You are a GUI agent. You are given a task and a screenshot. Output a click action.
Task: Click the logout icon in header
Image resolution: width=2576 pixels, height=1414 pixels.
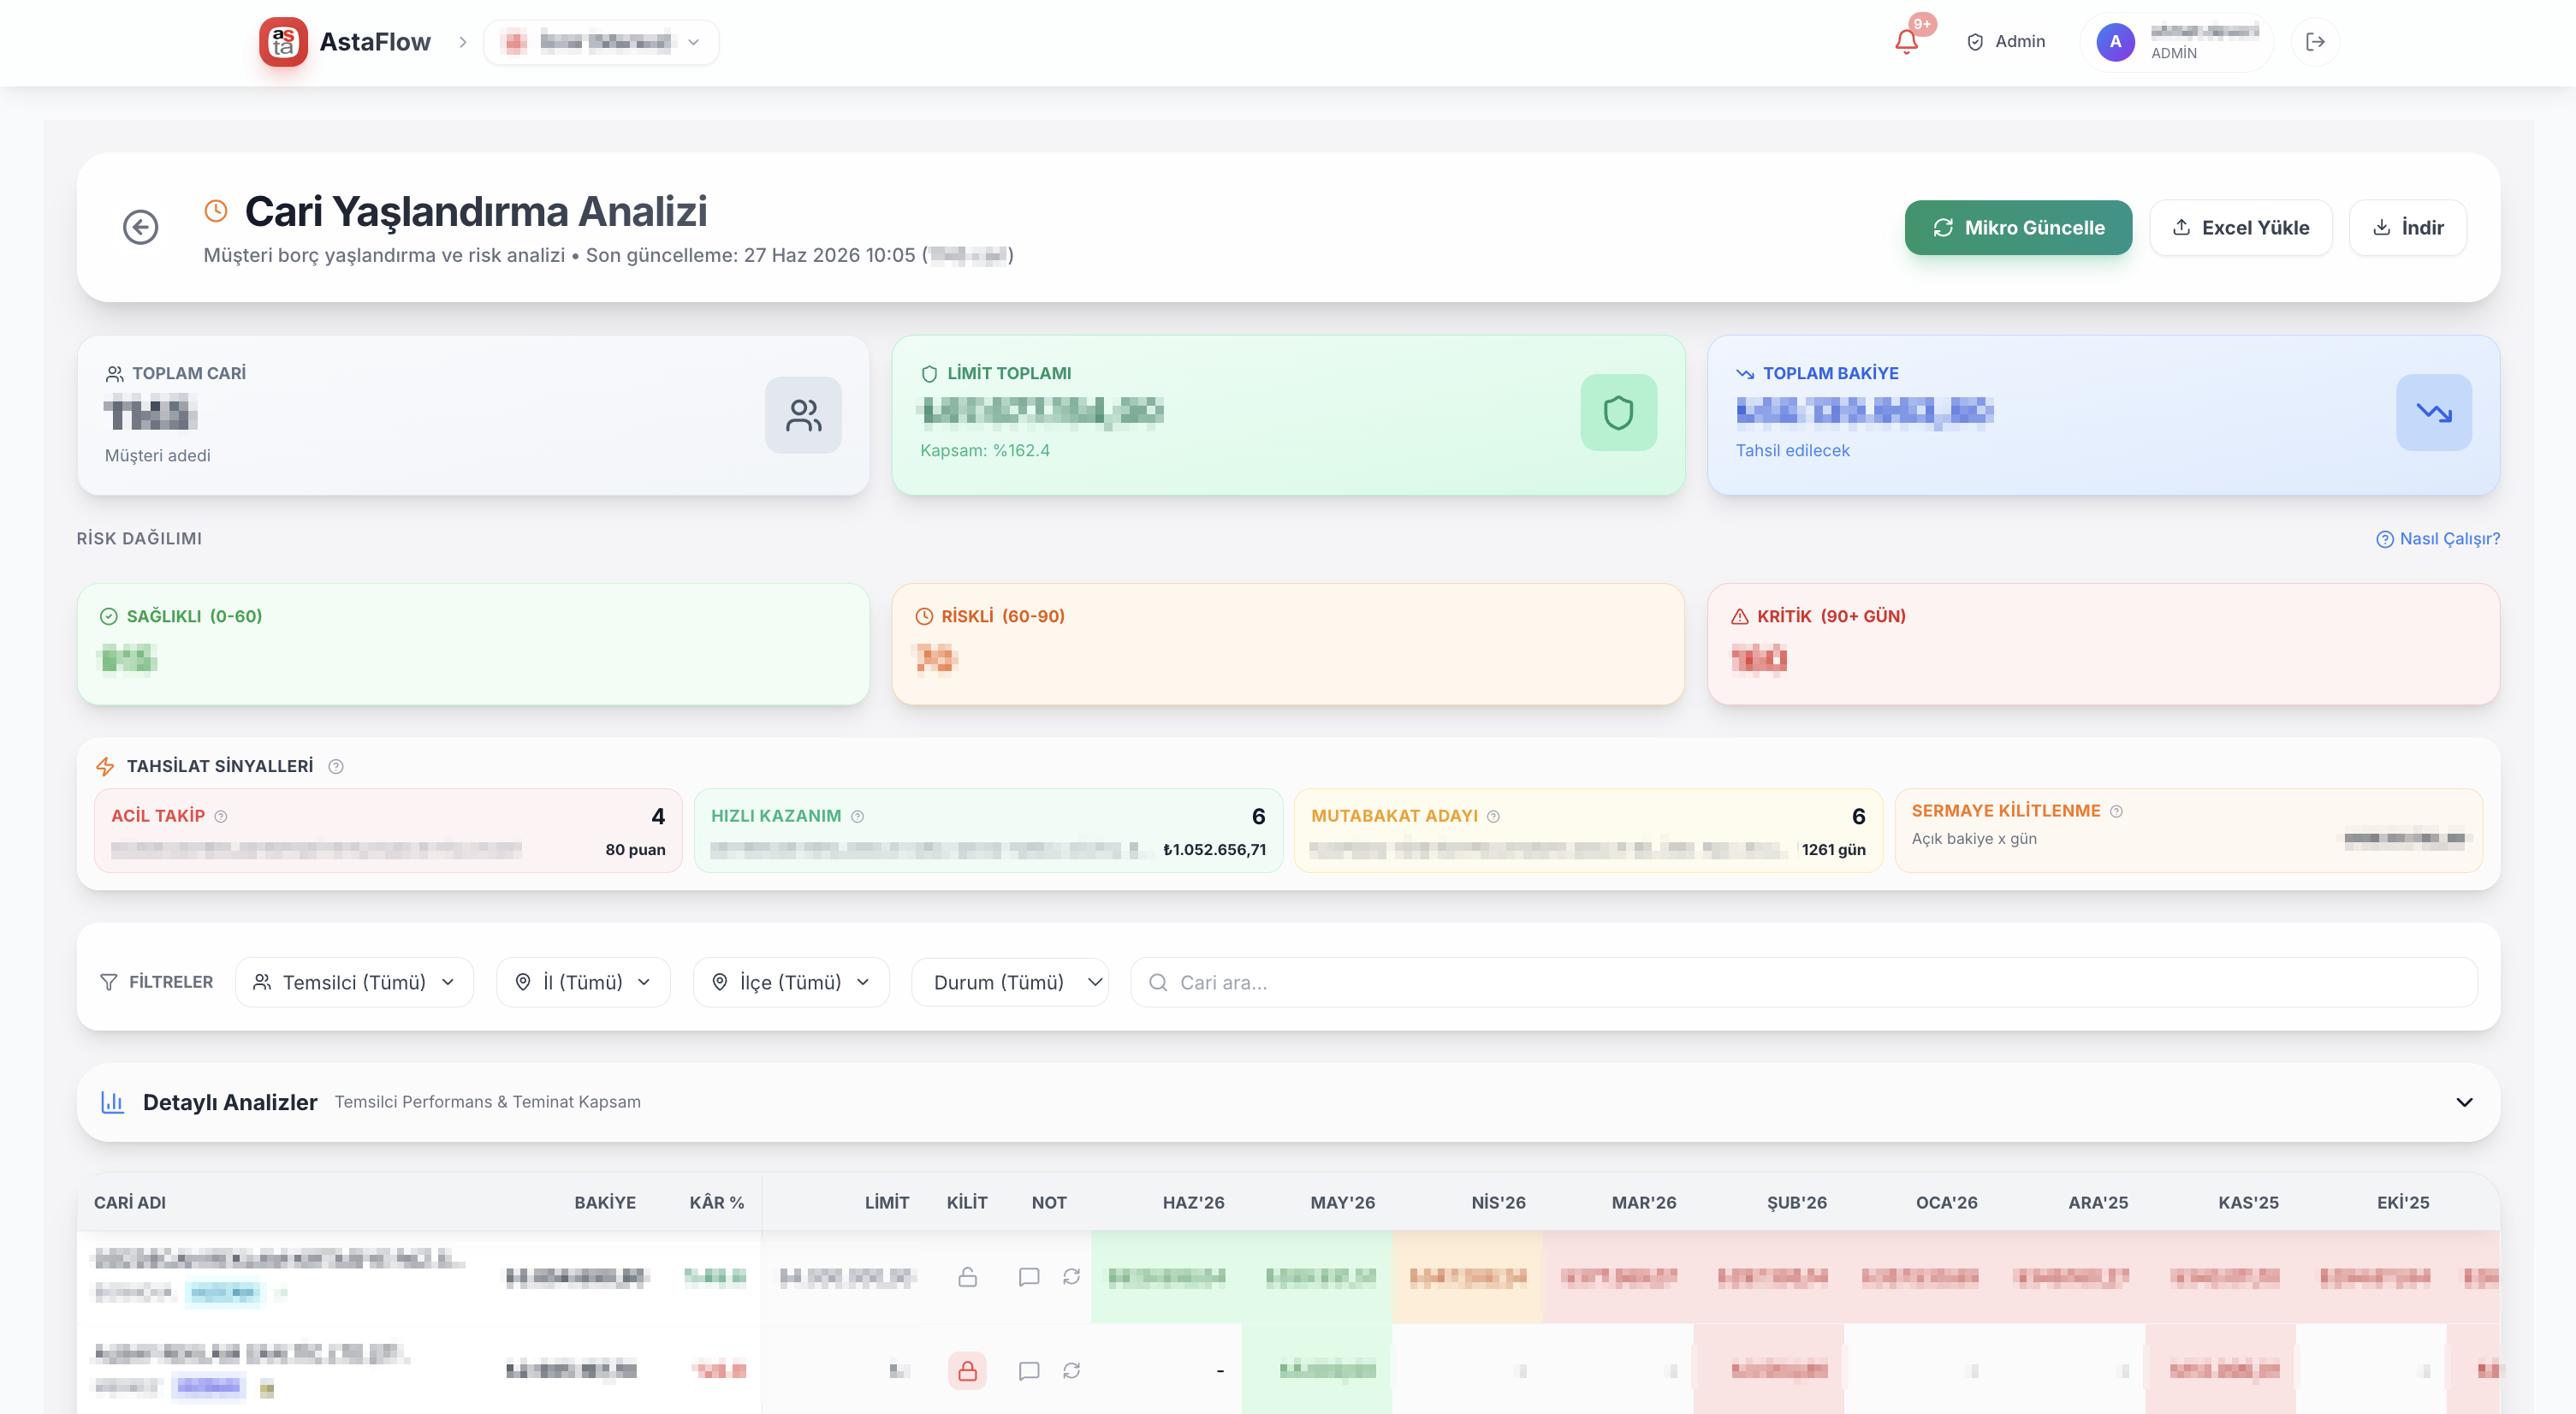[x=2315, y=42]
